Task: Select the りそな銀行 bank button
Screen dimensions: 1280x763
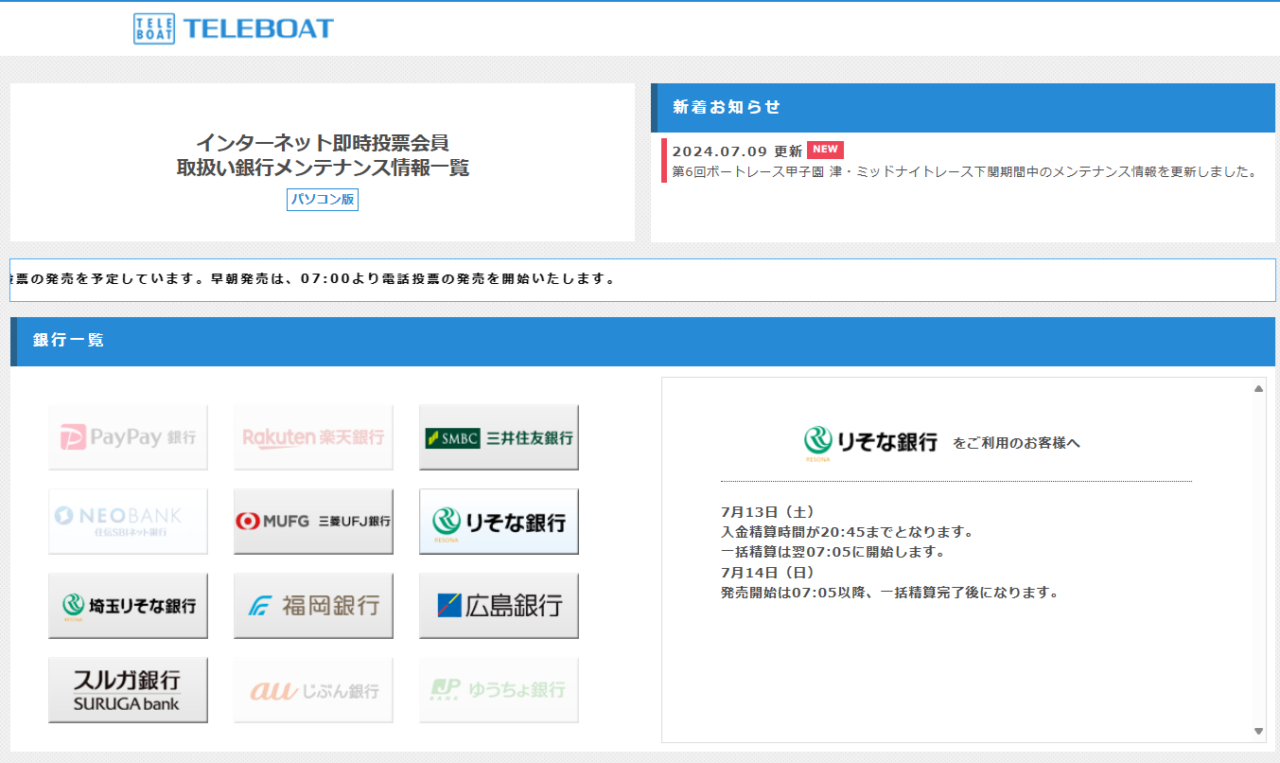Action: tap(499, 521)
